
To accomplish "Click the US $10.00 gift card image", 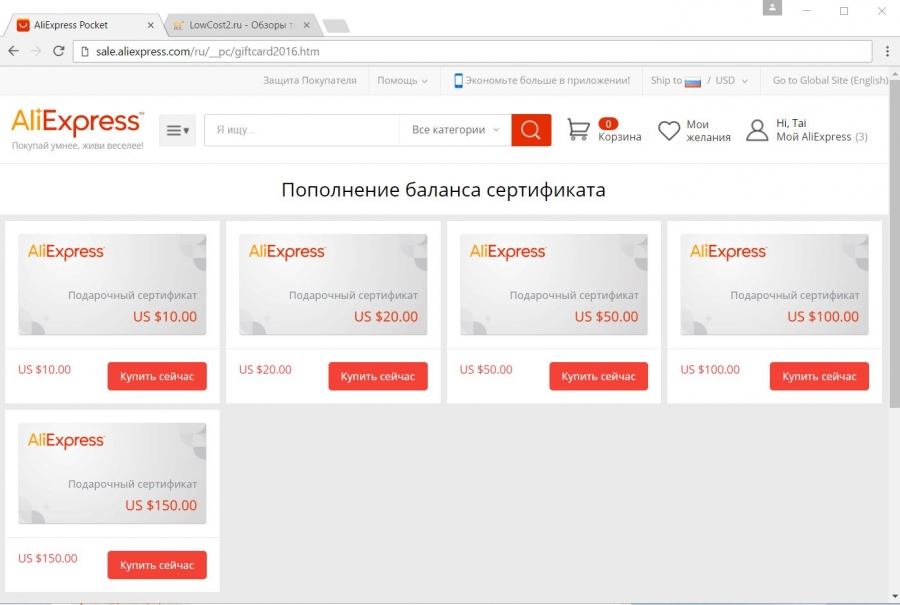I will [x=112, y=284].
